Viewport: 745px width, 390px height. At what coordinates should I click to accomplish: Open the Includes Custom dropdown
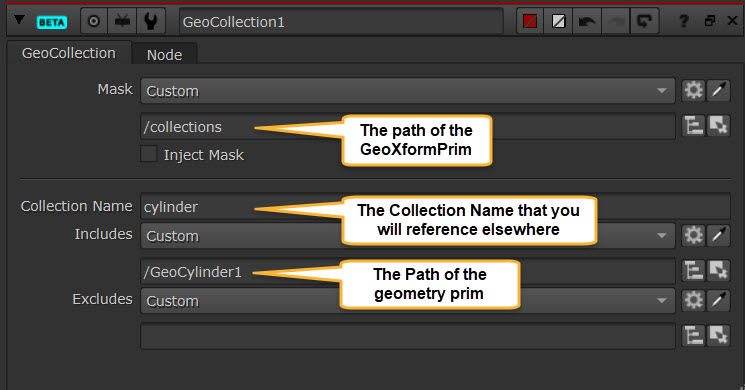(407, 236)
